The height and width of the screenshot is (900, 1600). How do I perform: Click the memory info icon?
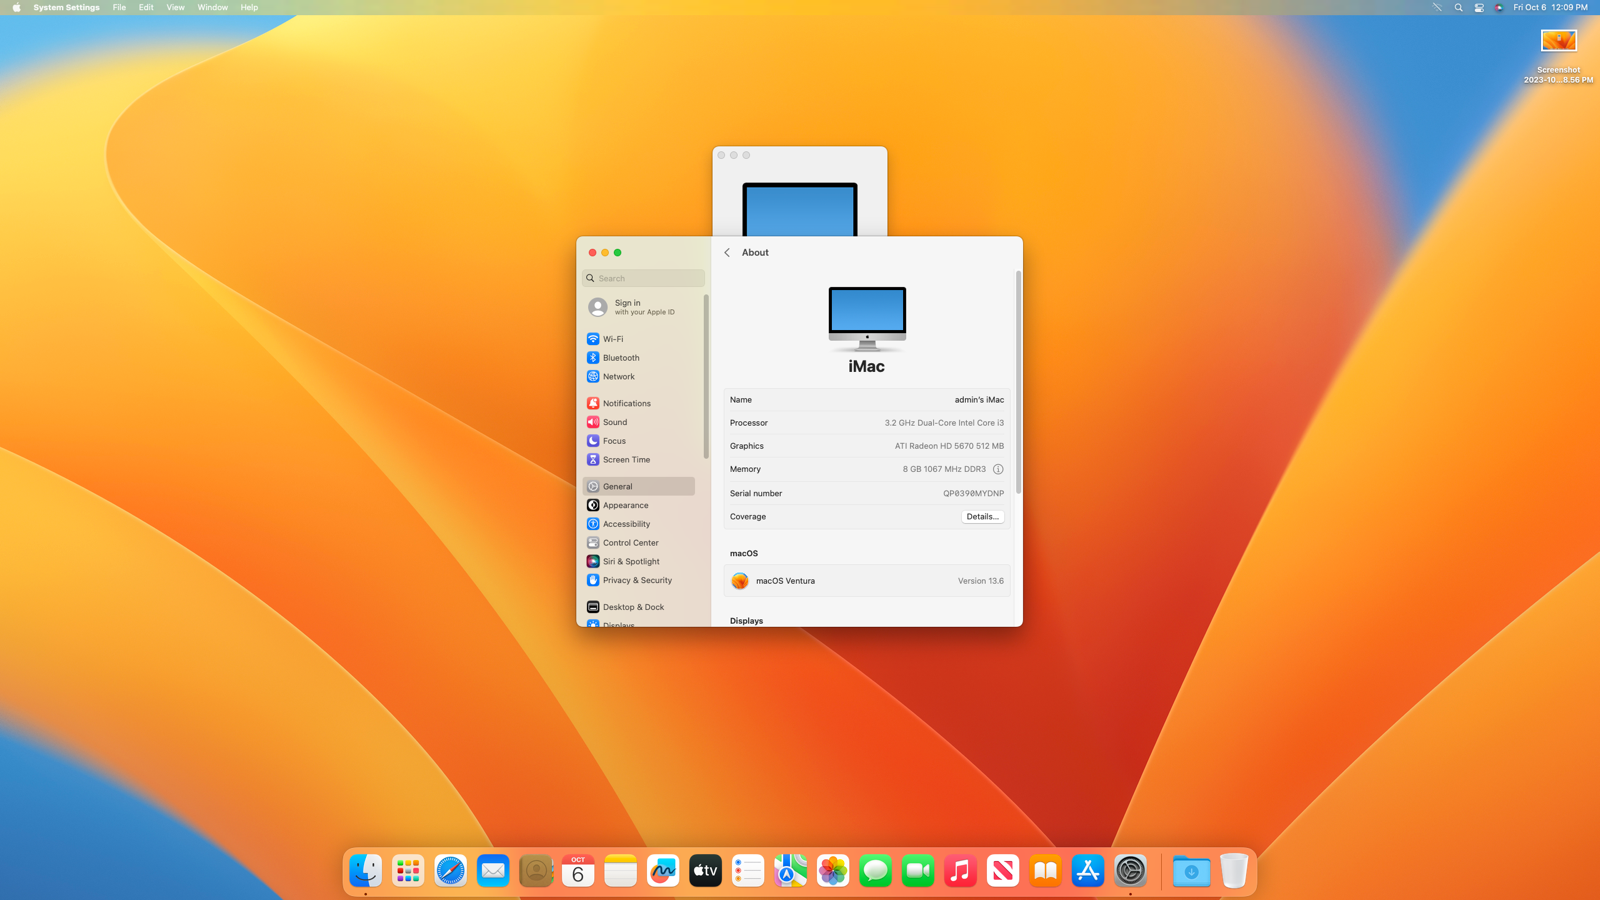(x=998, y=469)
